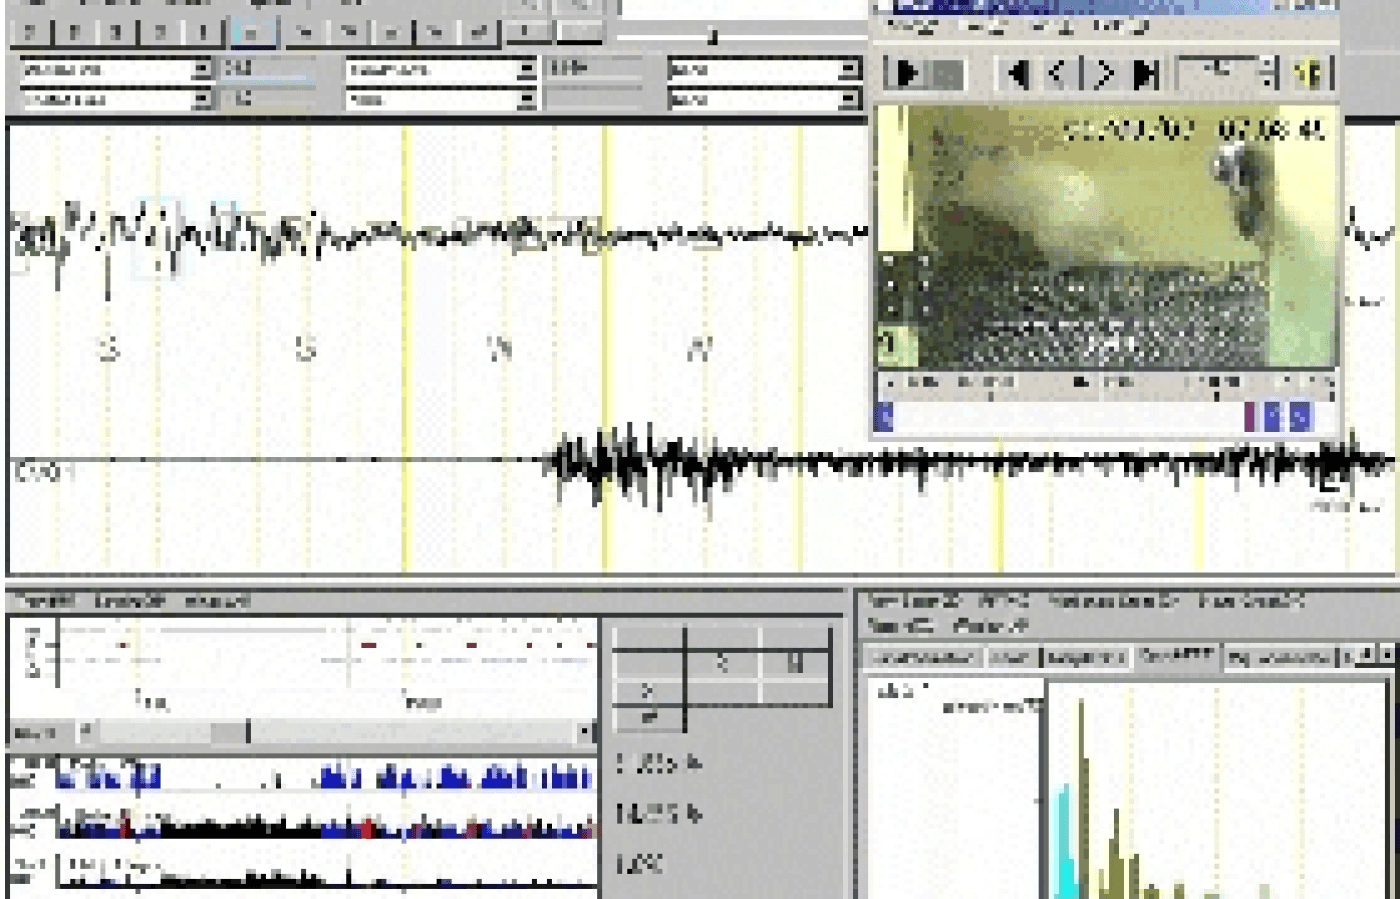This screenshot has height=899, width=1400.
Task: Click the right tab-scroll arrow in the analysis panel
Action: (x=1385, y=656)
